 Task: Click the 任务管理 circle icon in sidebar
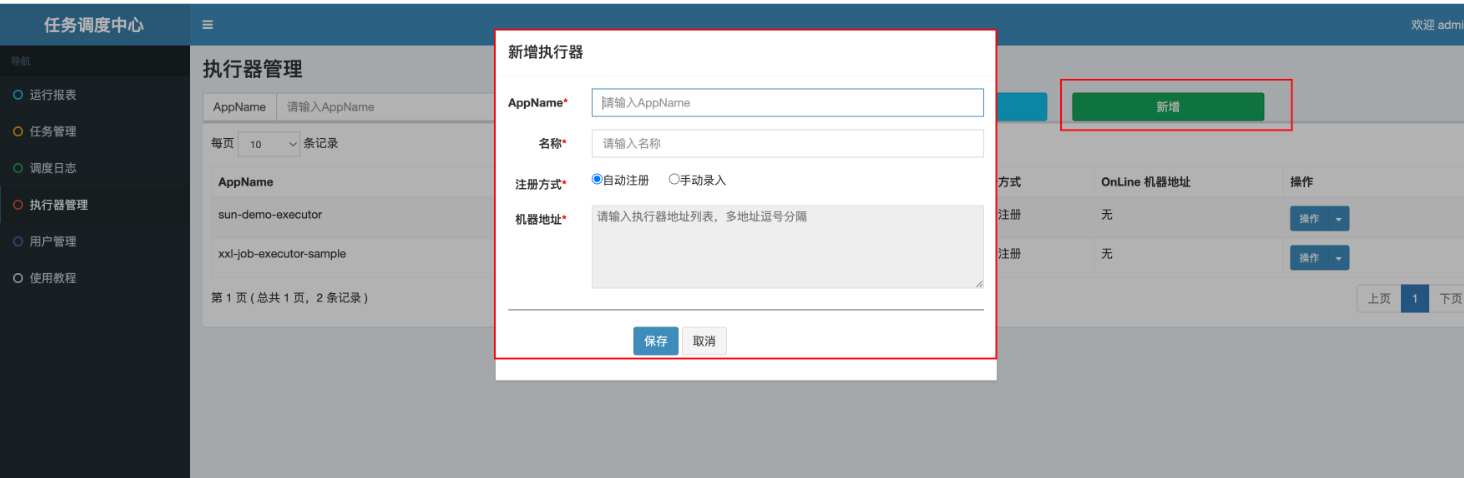(17, 131)
